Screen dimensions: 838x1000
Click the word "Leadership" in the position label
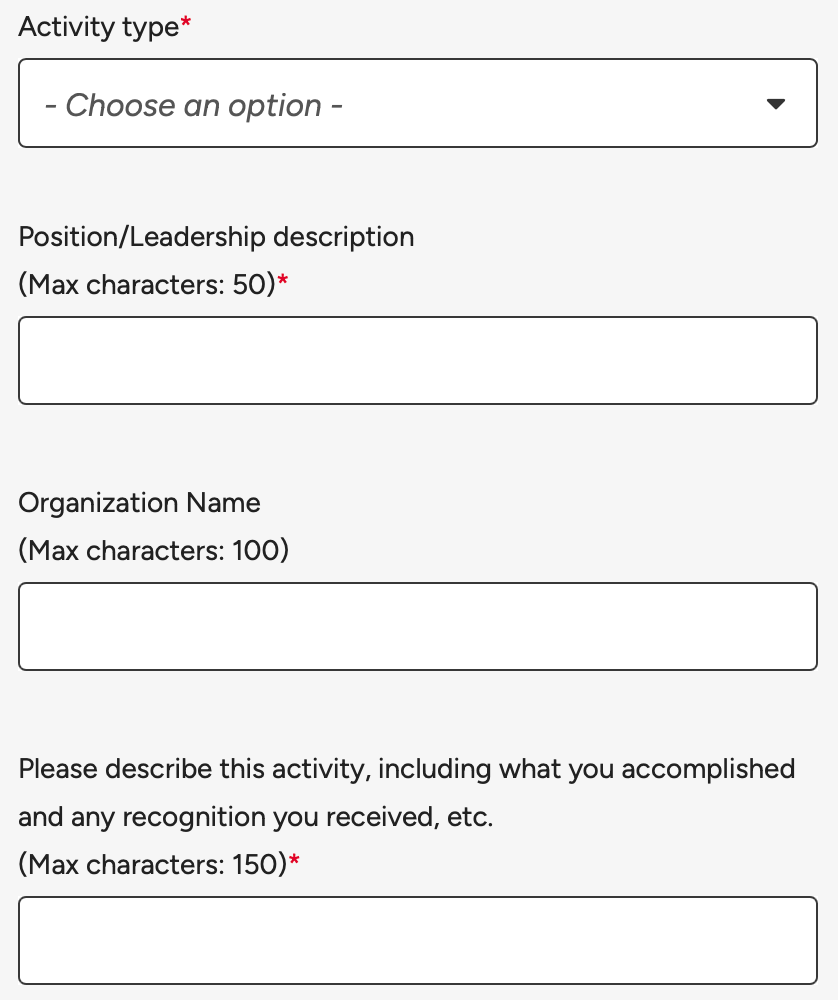coord(197,237)
